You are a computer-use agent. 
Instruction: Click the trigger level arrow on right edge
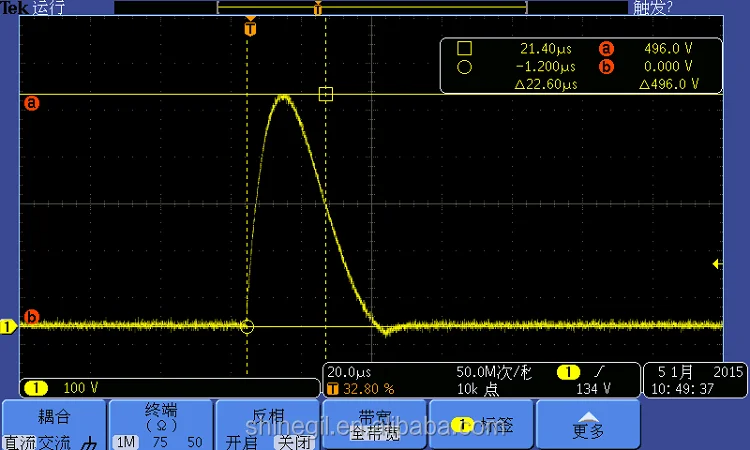point(716,264)
